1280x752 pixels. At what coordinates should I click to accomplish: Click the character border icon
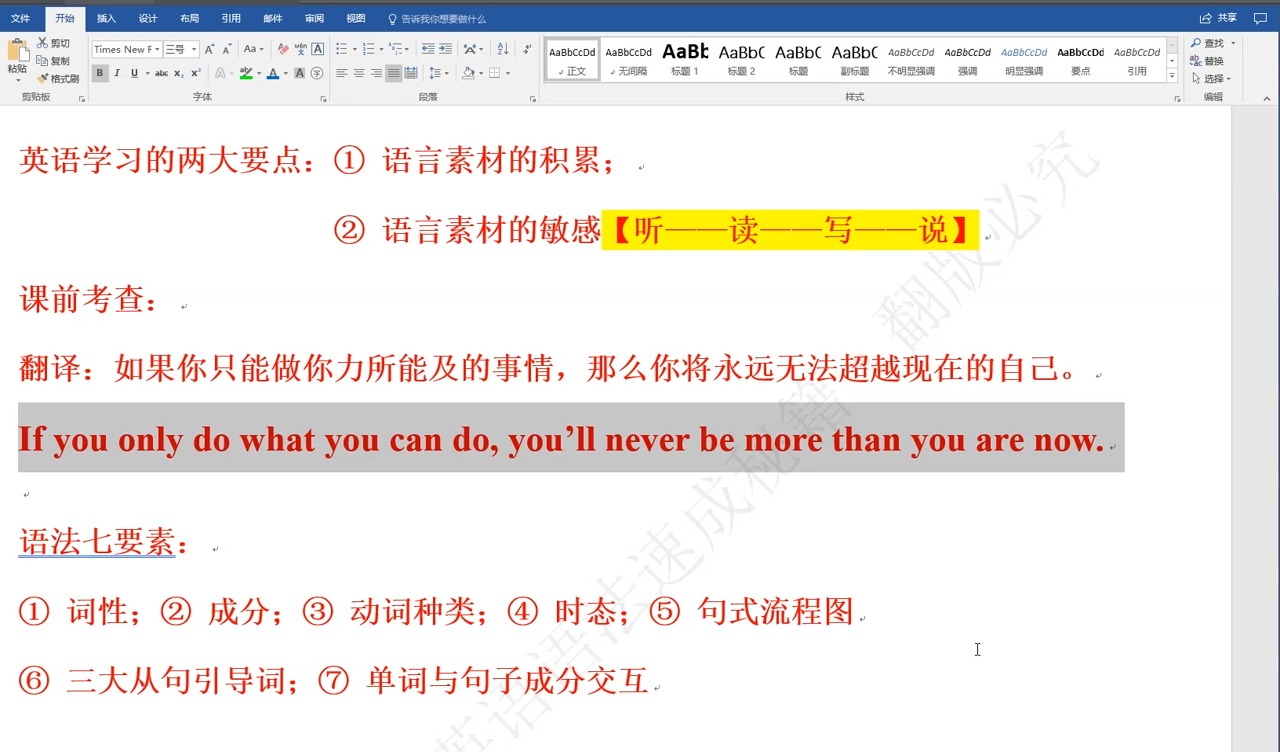point(318,49)
